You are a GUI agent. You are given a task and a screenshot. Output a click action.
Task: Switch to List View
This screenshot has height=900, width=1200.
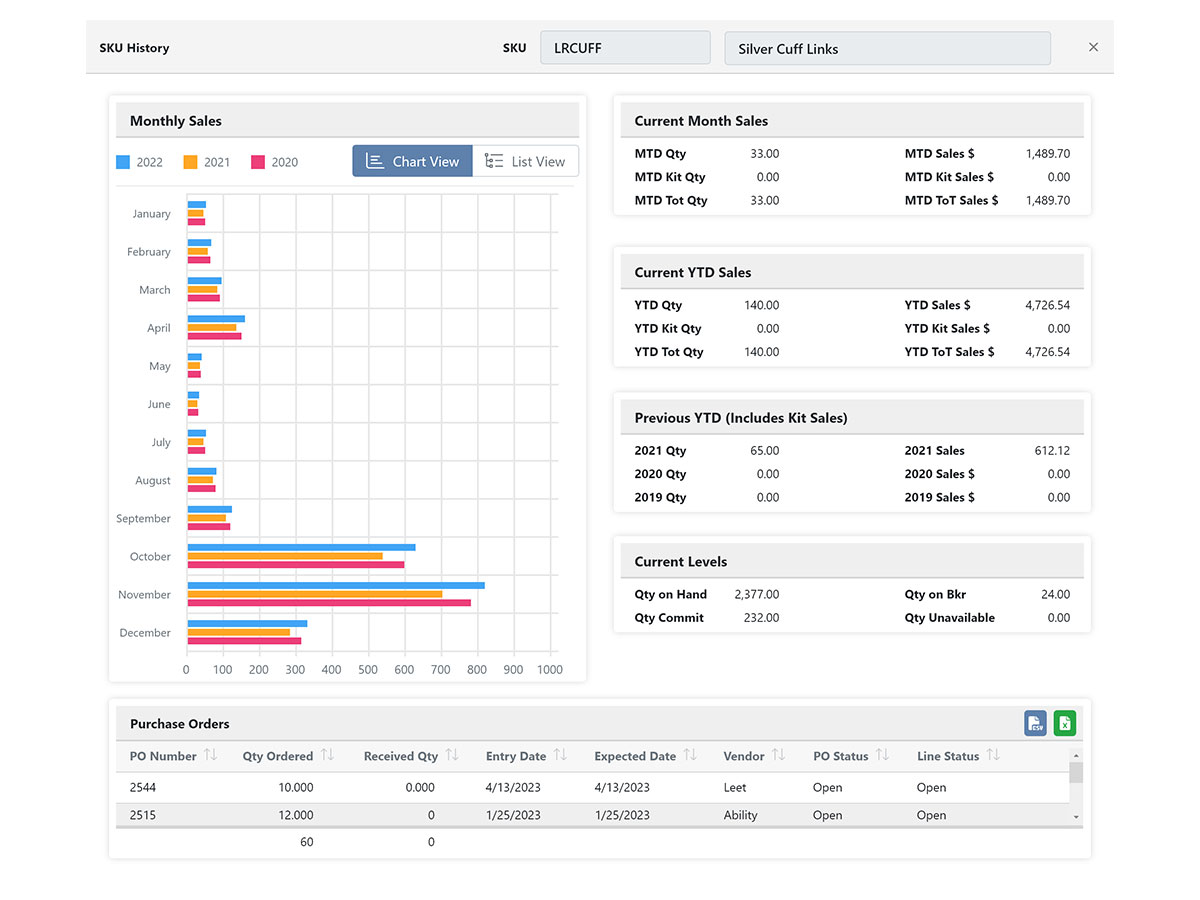pyautogui.click(x=525, y=160)
